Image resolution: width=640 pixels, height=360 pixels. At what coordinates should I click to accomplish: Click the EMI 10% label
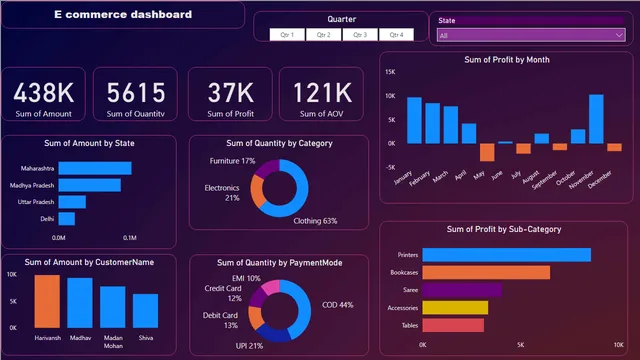click(x=246, y=278)
